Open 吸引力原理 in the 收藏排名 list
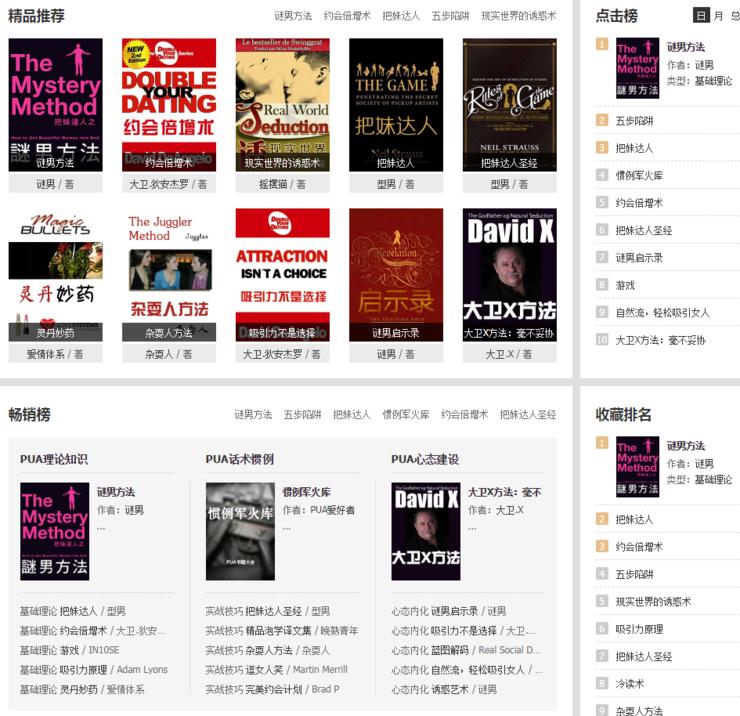This screenshot has height=716, width=740. click(x=638, y=629)
